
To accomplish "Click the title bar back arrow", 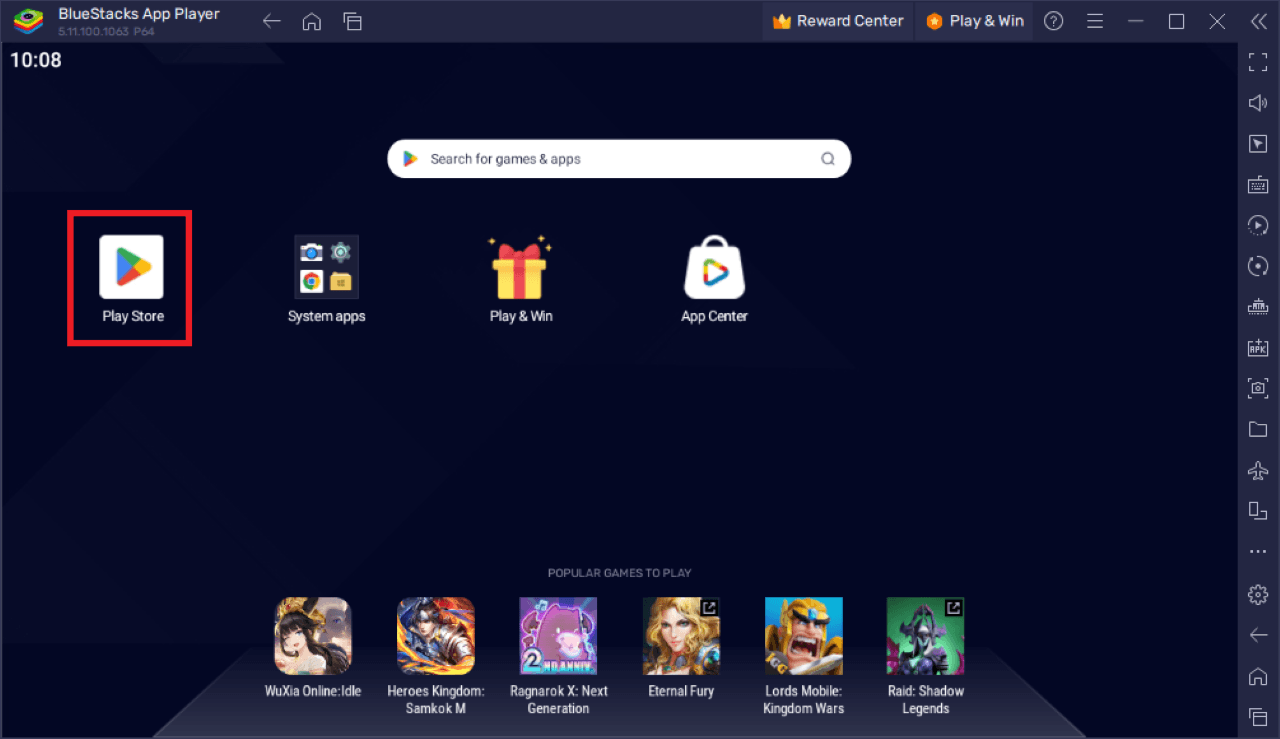I will coord(271,21).
